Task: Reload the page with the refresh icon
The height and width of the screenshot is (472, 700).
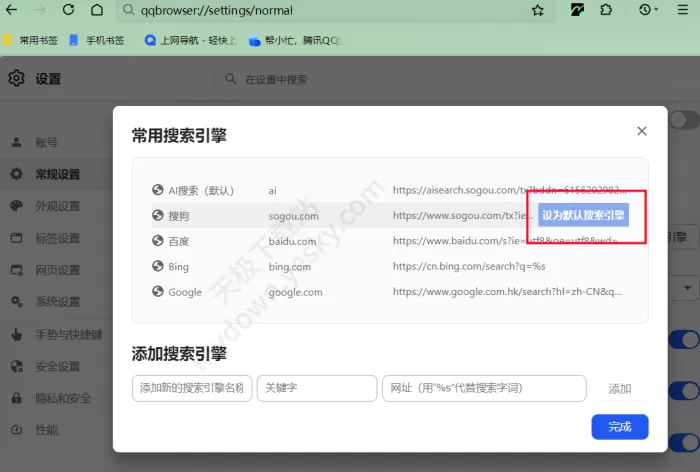Action: 68,10
